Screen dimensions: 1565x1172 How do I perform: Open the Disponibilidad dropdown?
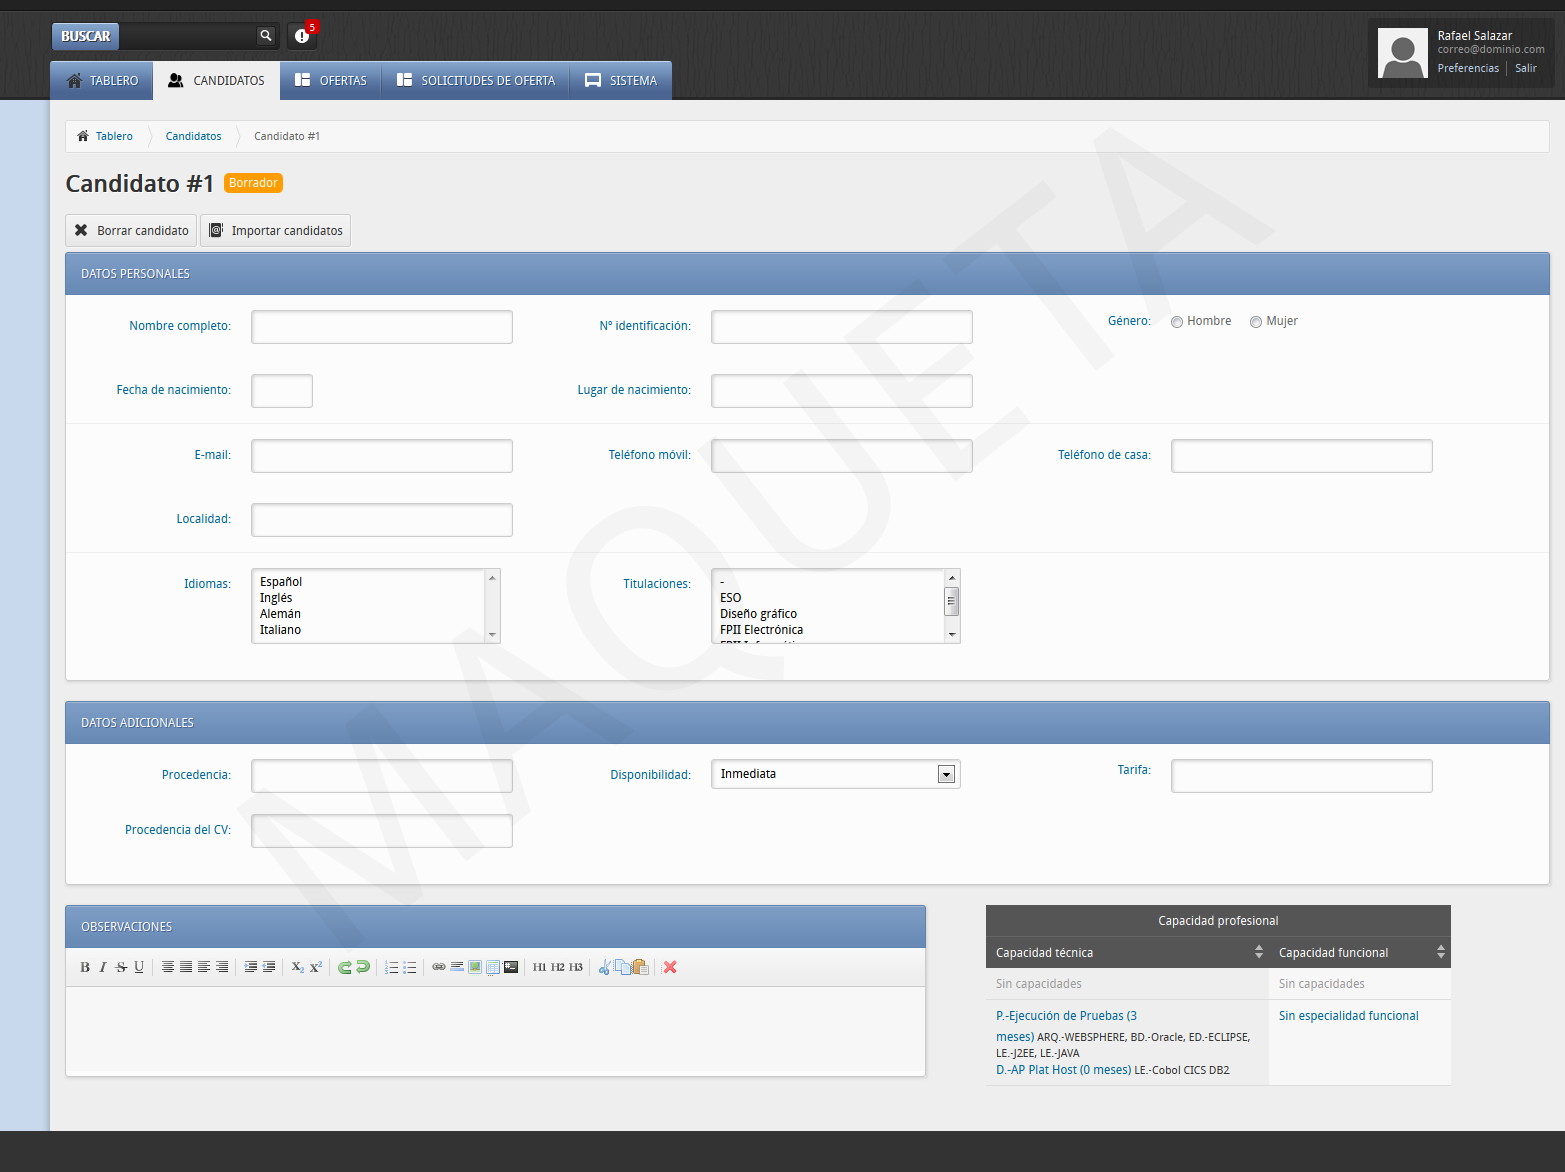click(x=946, y=774)
